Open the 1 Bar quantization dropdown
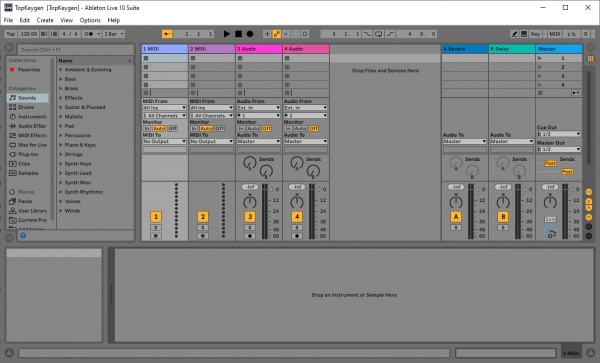The image size is (600, 363). [114, 34]
